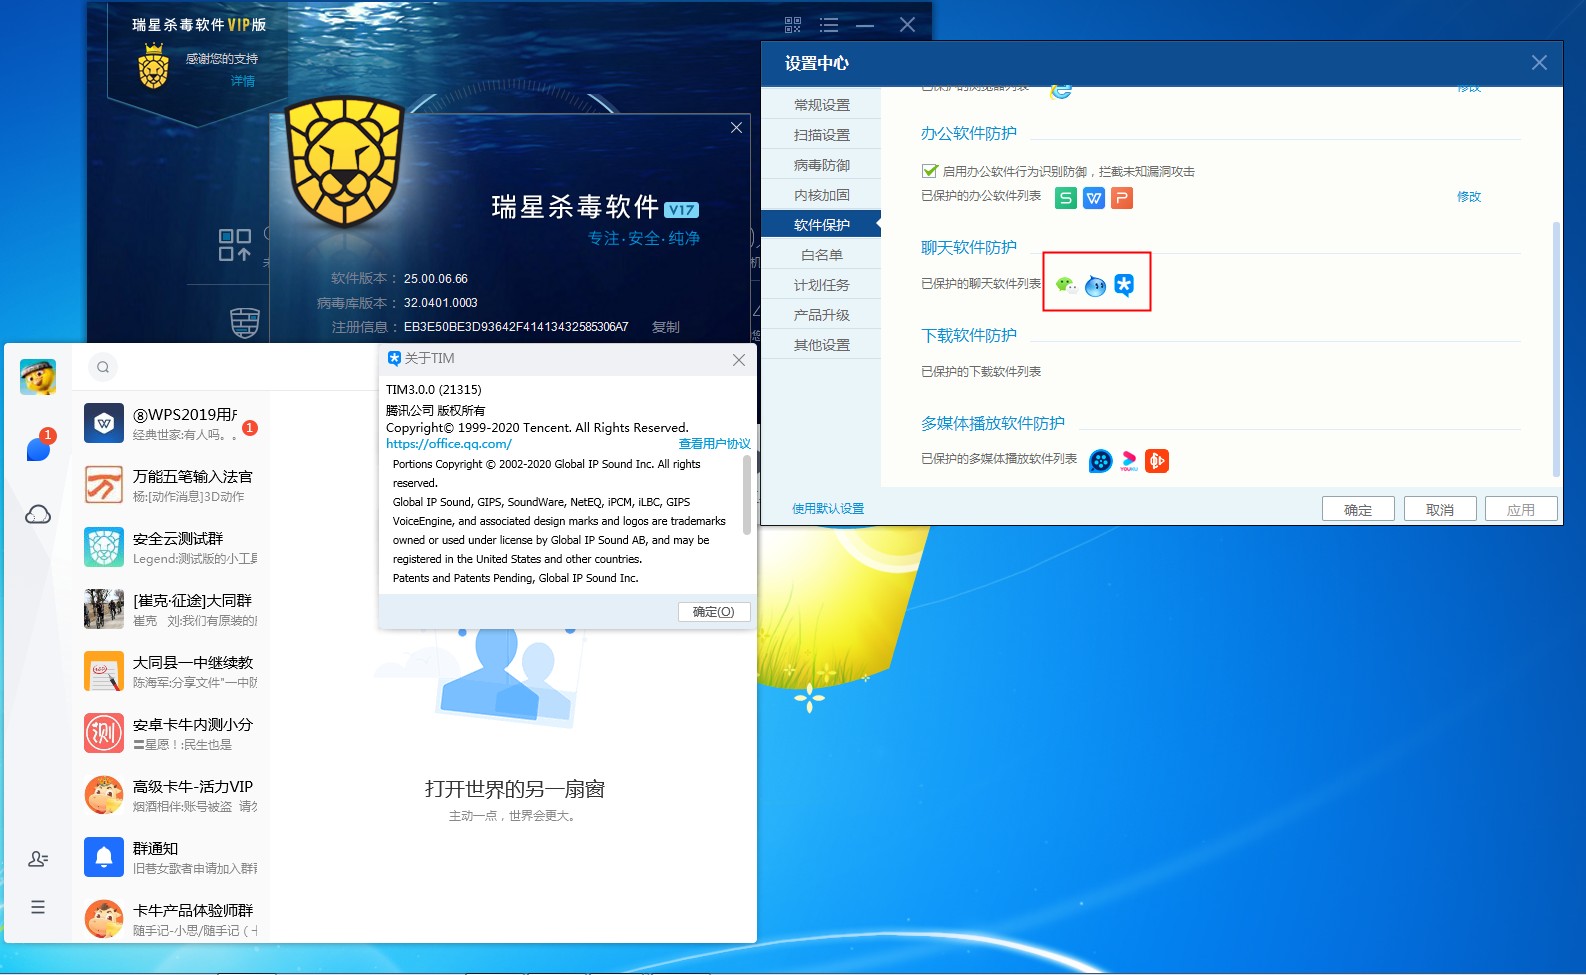Open the 万能五笔输入法官 chat
Image resolution: width=1586 pixels, height=975 pixels.
tap(172, 485)
